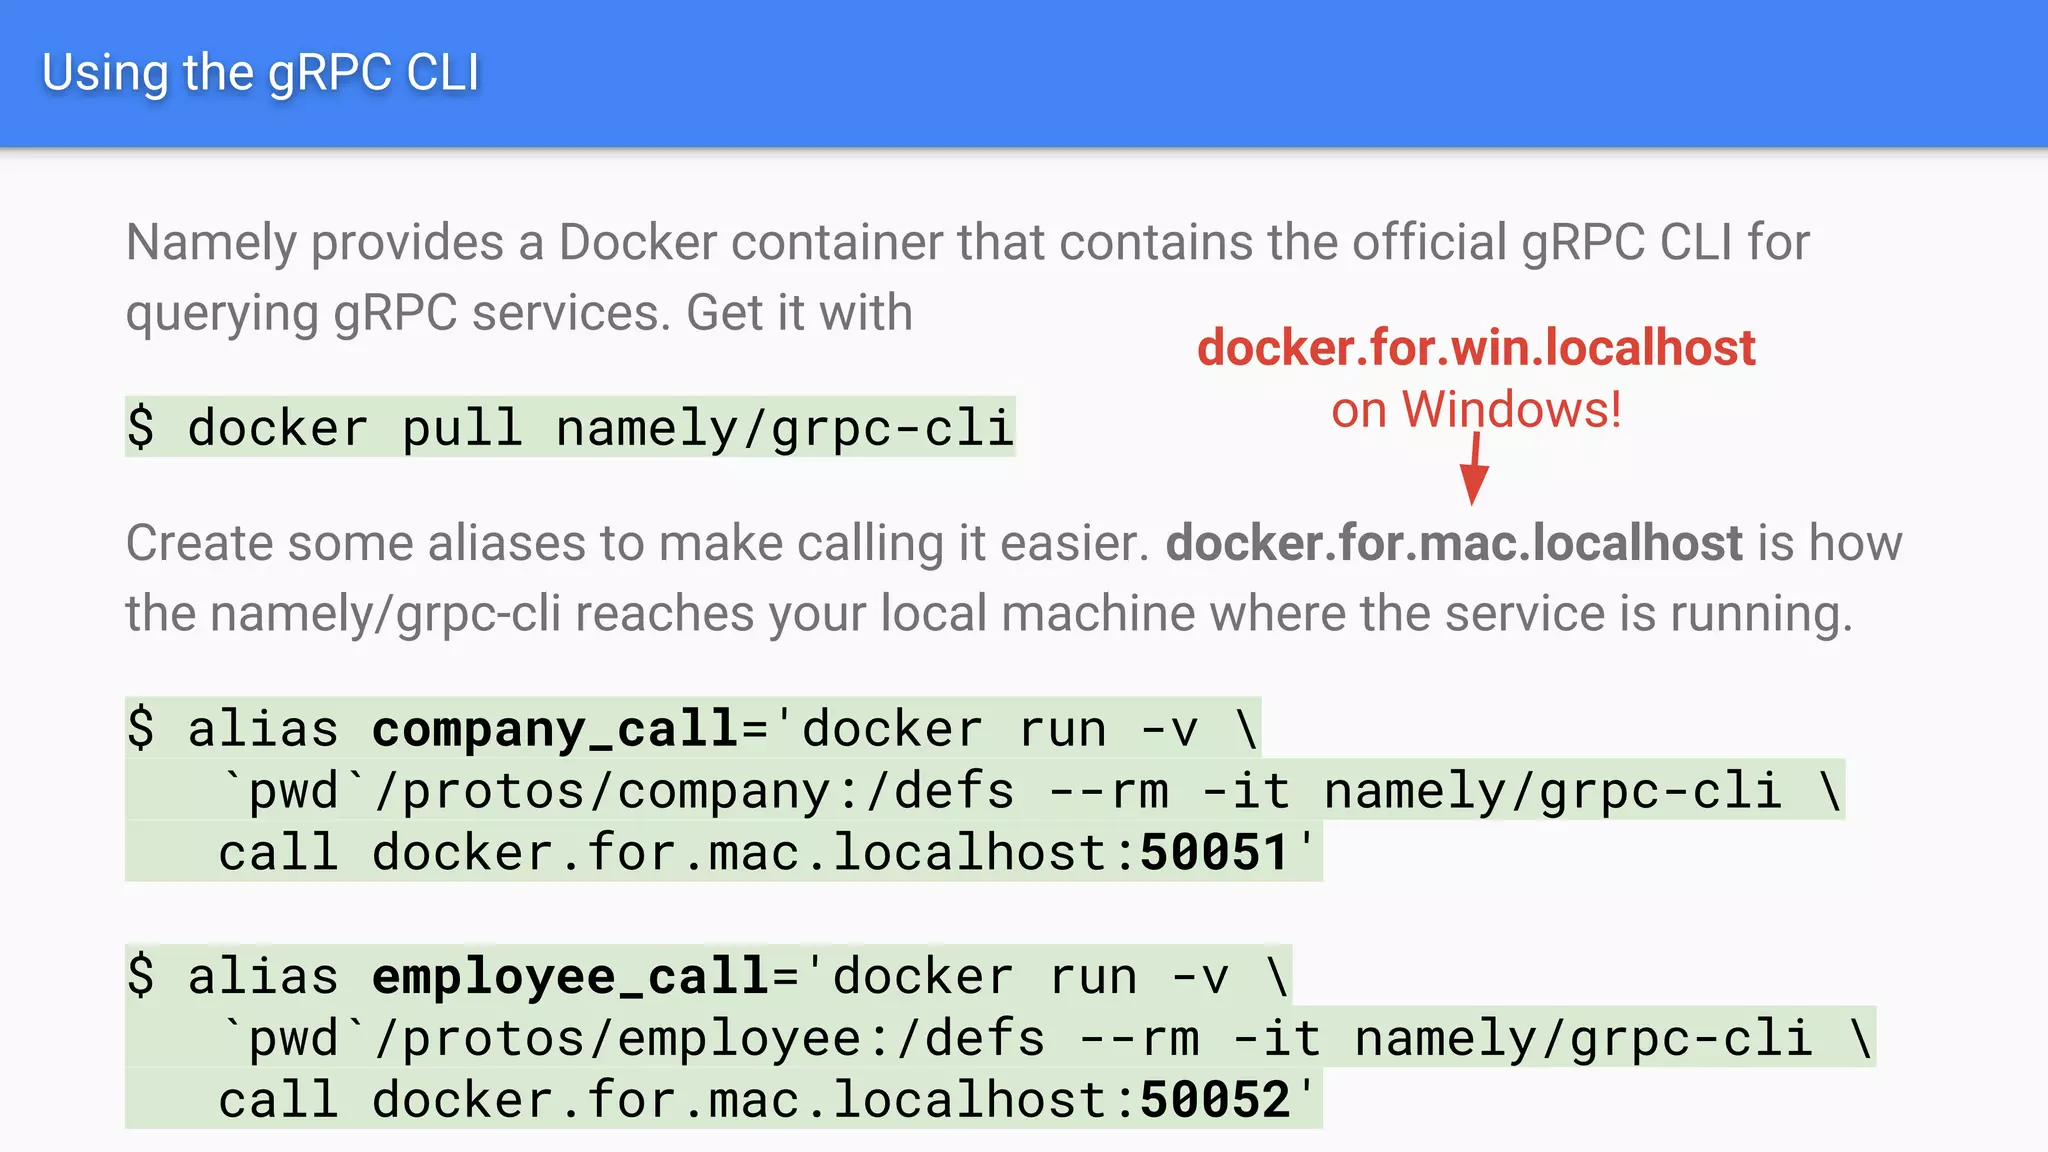Click 'querying gRPC services. Get it with' line

pos(519,313)
